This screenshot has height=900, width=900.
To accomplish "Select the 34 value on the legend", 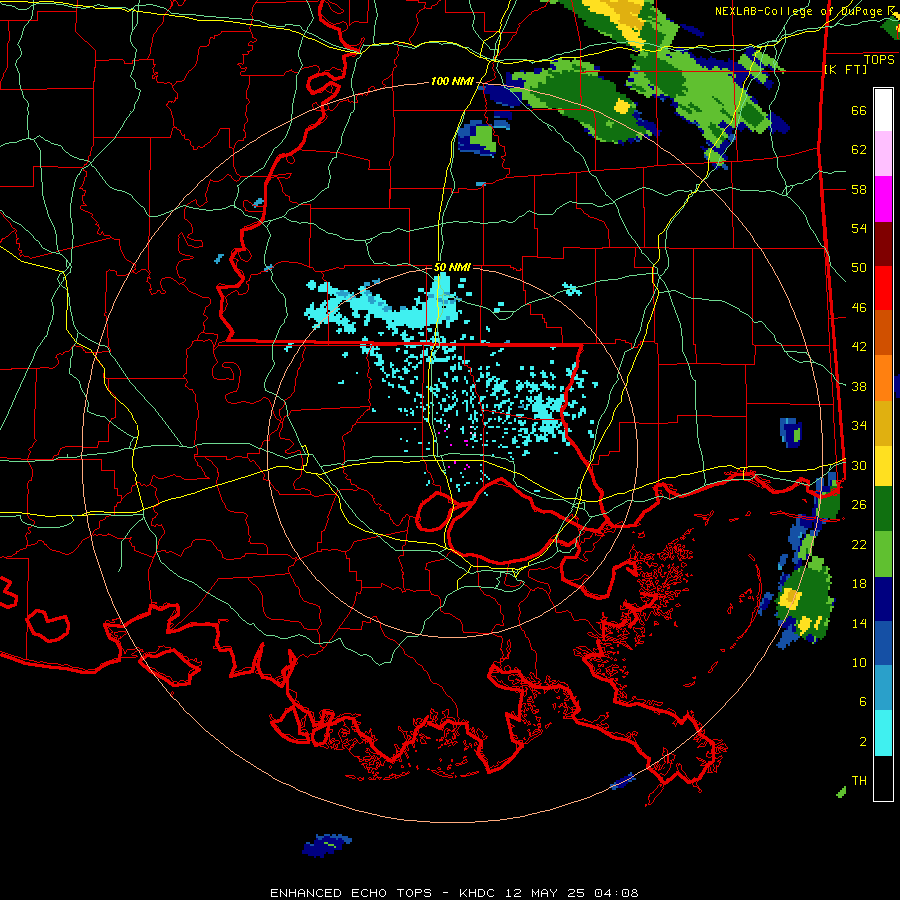I will pos(859,426).
